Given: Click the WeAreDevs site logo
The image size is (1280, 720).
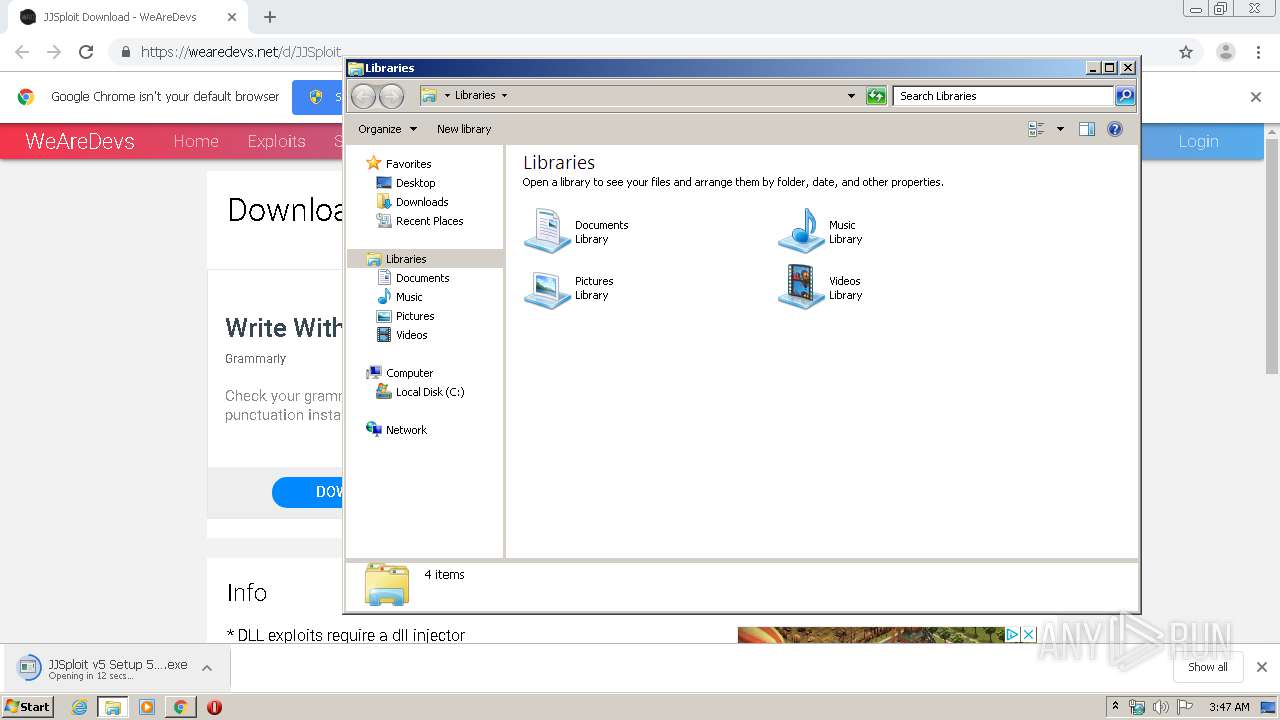Looking at the screenshot, I should 80,141.
